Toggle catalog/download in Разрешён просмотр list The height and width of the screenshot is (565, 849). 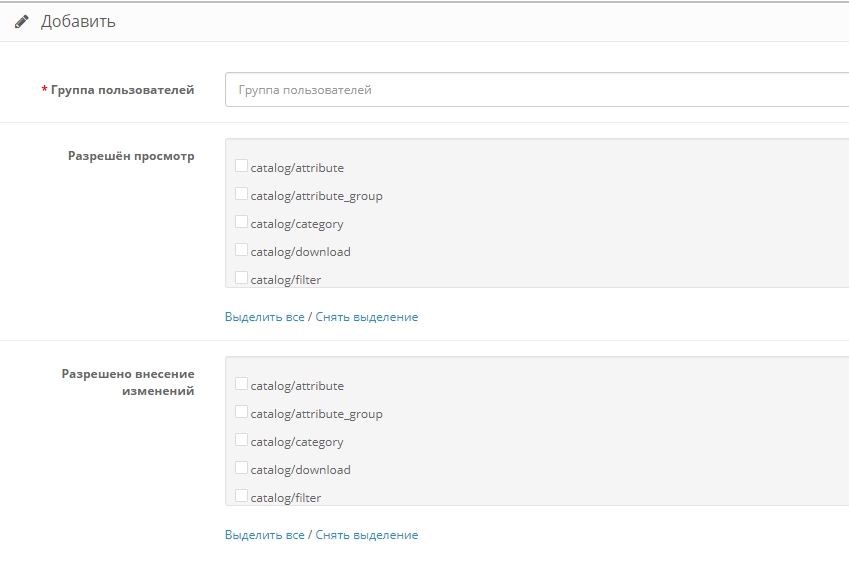point(241,250)
